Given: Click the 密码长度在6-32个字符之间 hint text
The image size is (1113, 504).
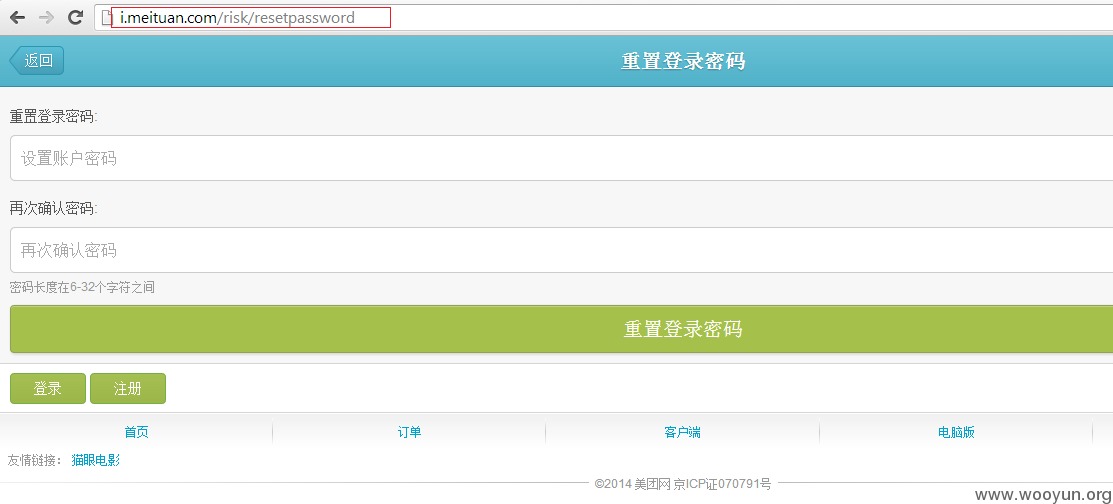Looking at the screenshot, I should pos(82,287).
